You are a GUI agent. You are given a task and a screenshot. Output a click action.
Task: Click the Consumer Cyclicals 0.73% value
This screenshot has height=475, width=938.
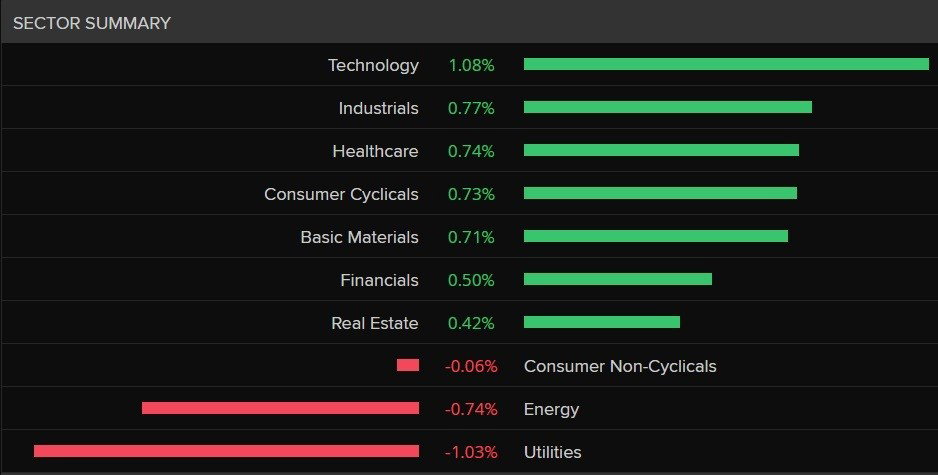pyautogui.click(x=471, y=194)
